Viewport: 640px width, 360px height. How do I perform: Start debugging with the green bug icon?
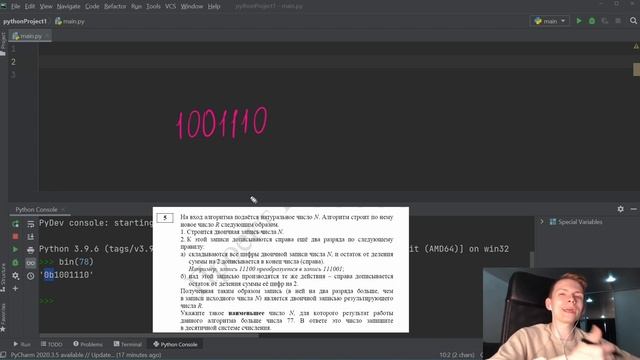click(x=592, y=21)
